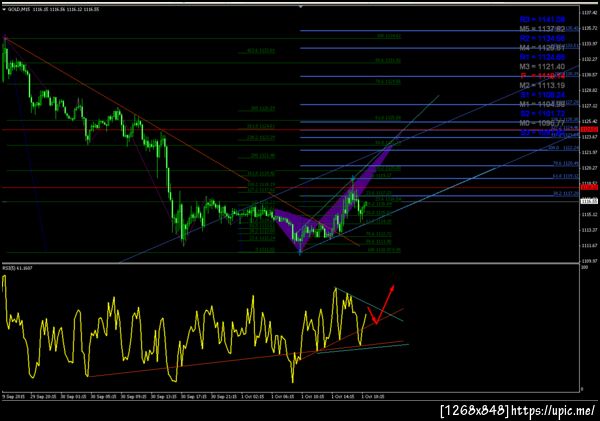The height and width of the screenshot is (421, 600).
Task: Click the 30 Sep 17:15 time label
Action: (194, 397)
